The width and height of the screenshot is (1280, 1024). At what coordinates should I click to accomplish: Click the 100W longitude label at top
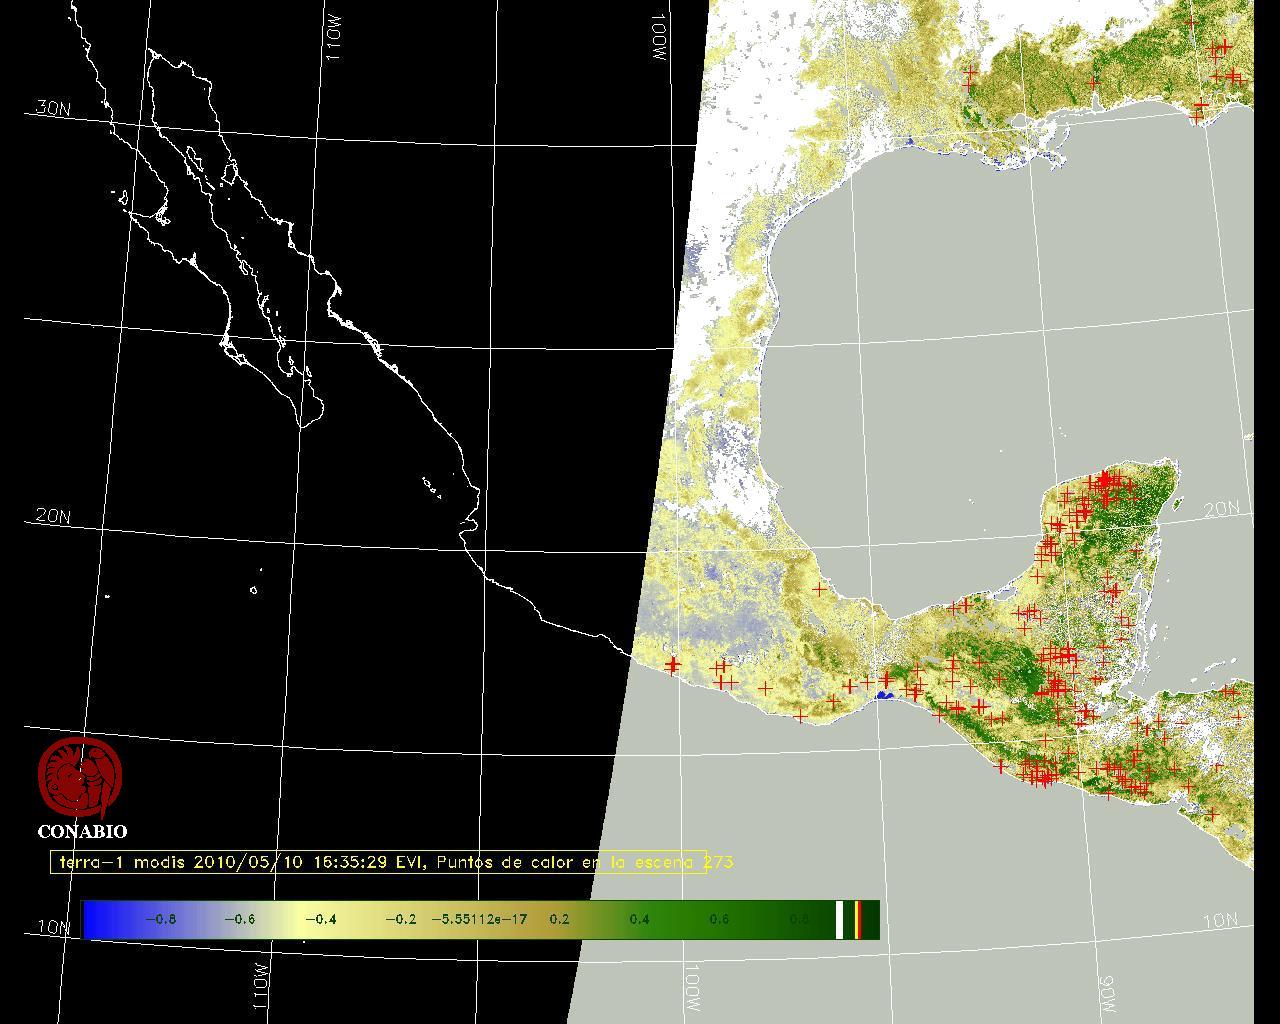(x=658, y=40)
